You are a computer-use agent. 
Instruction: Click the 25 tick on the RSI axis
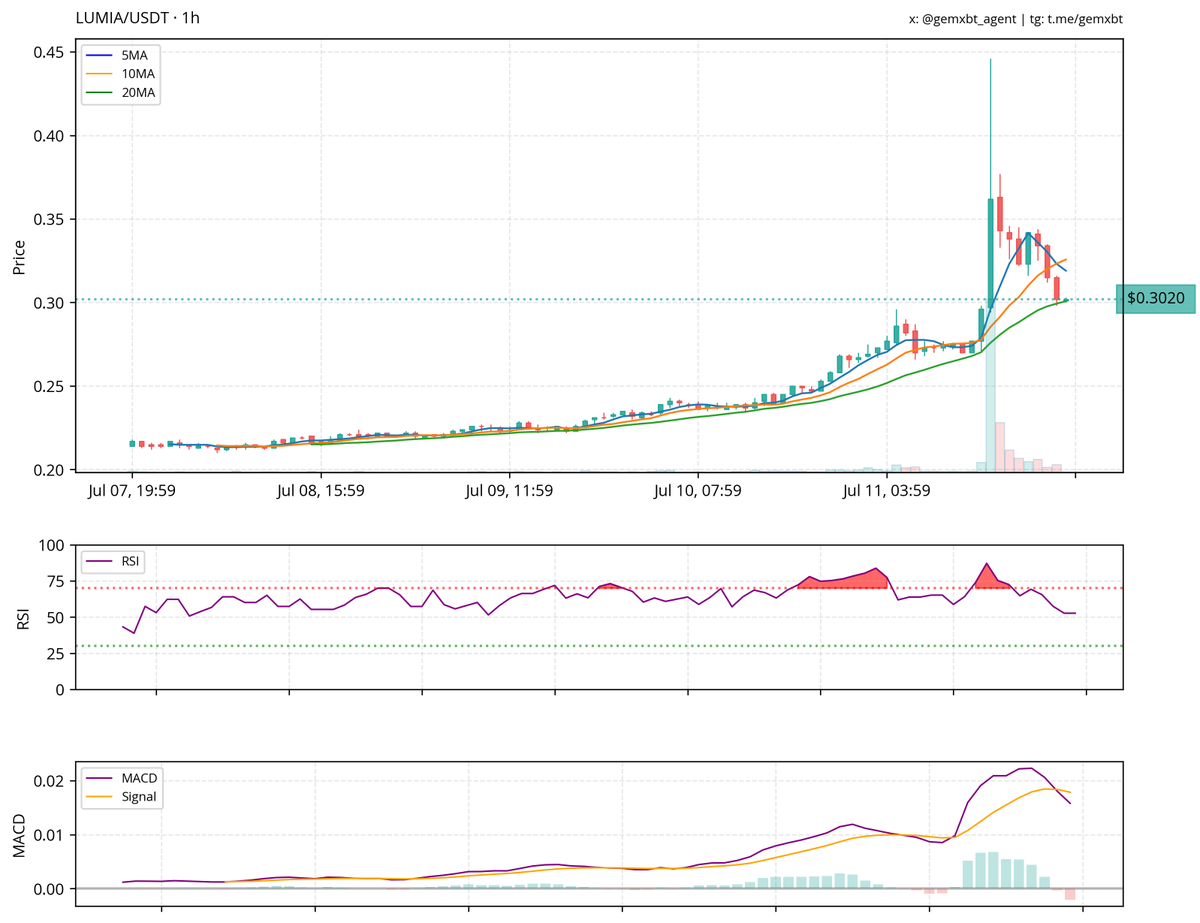click(x=57, y=654)
